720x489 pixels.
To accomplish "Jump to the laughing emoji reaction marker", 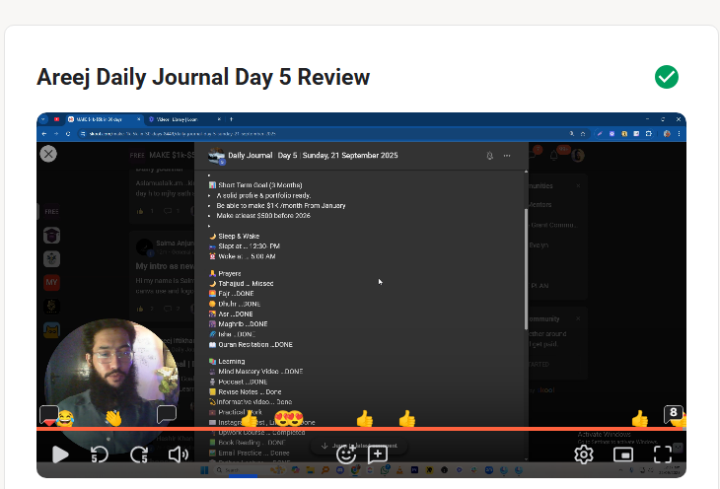I will pyautogui.click(x=65, y=418).
